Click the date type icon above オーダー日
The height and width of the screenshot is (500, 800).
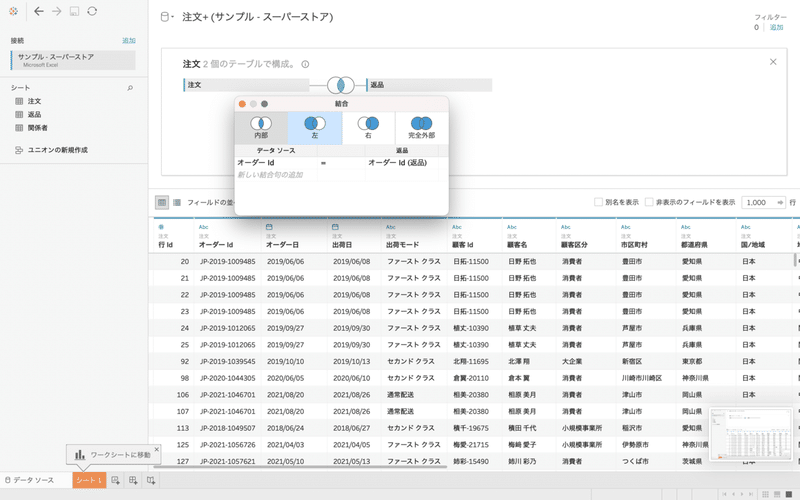pos(269,227)
